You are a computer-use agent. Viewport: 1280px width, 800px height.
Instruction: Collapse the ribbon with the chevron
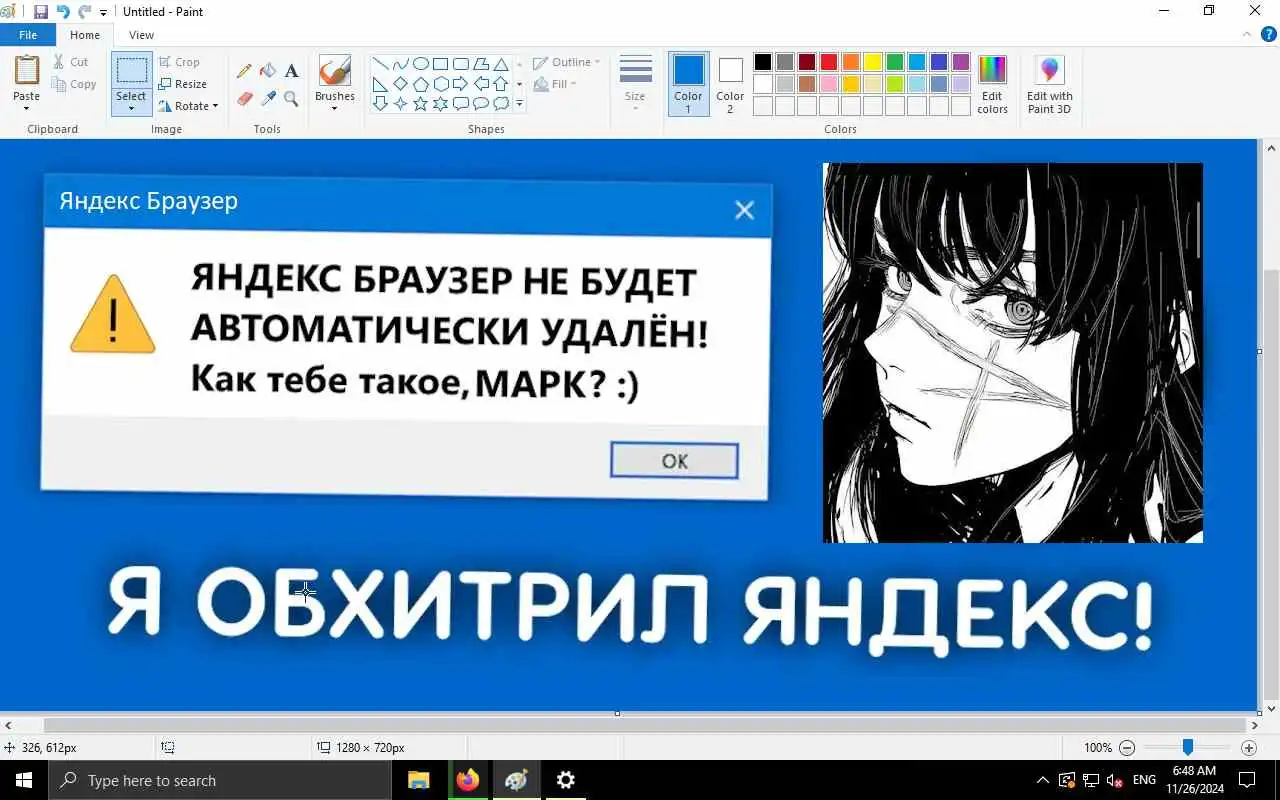click(x=1246, y=34)
